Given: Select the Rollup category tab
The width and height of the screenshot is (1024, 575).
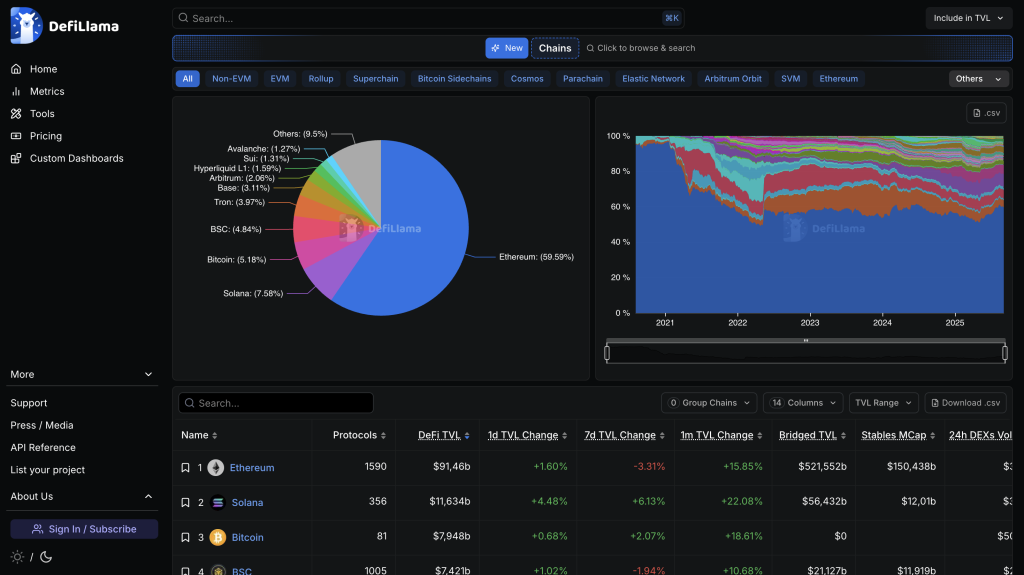Looking at the screenshot, I should click(321, 79).
